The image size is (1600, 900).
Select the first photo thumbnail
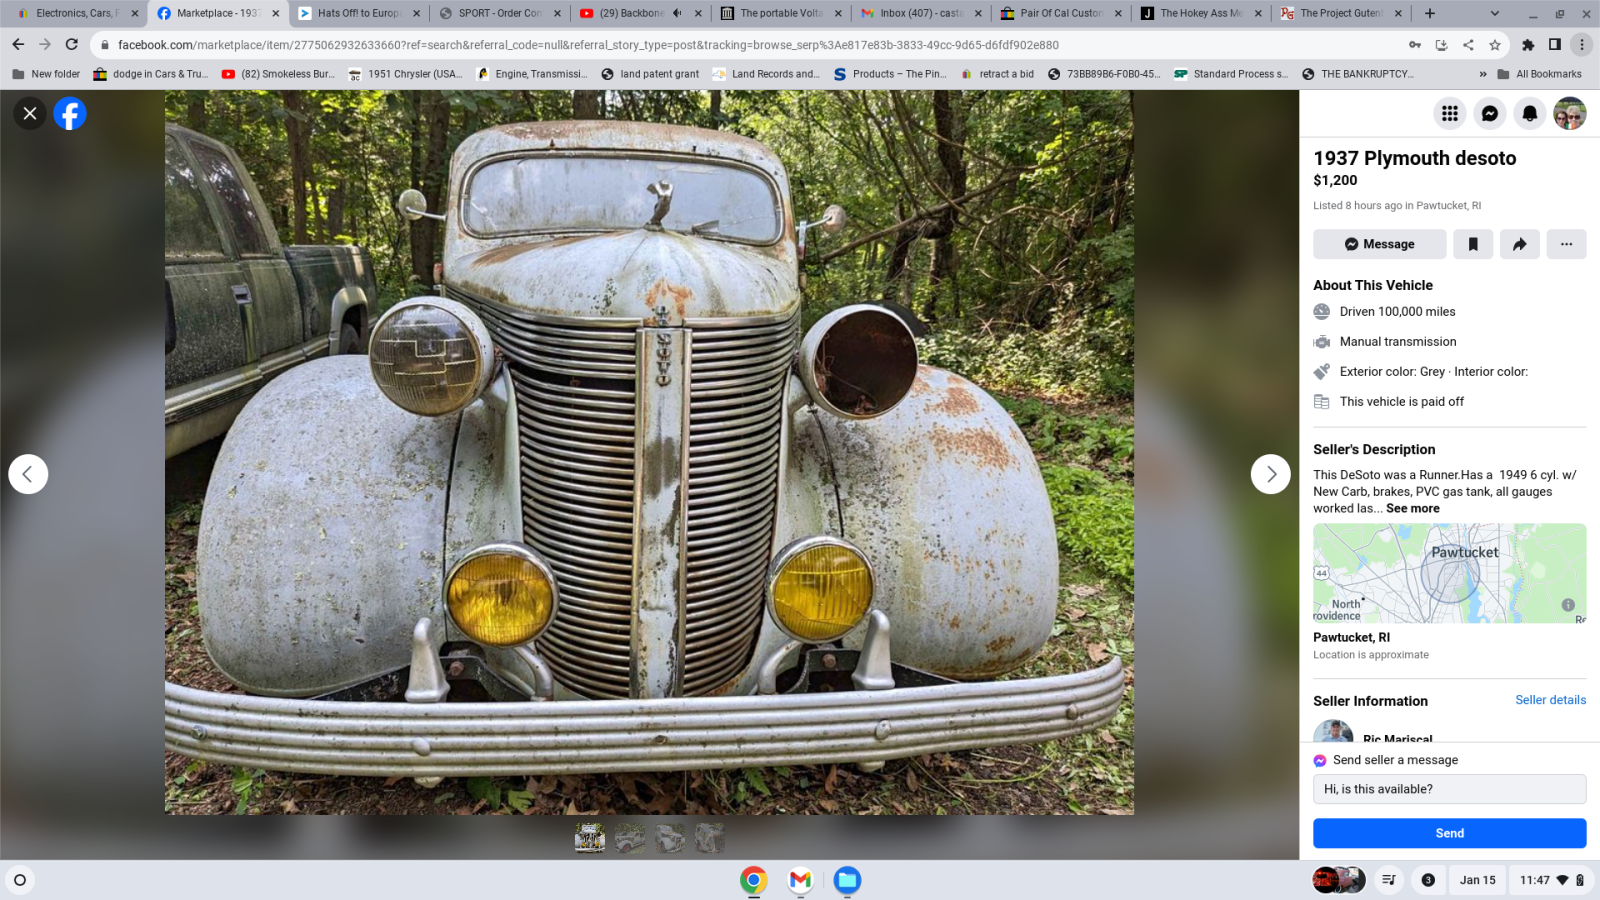click(x=590, y=838)
